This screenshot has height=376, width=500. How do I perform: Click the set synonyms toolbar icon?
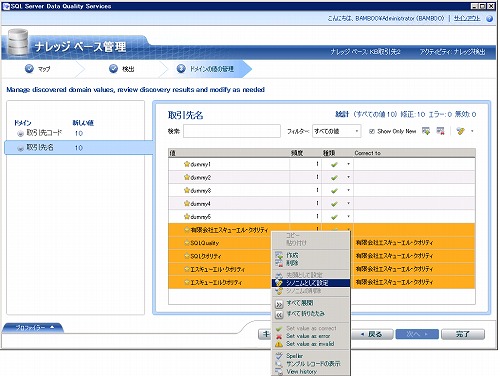[461, 131]
